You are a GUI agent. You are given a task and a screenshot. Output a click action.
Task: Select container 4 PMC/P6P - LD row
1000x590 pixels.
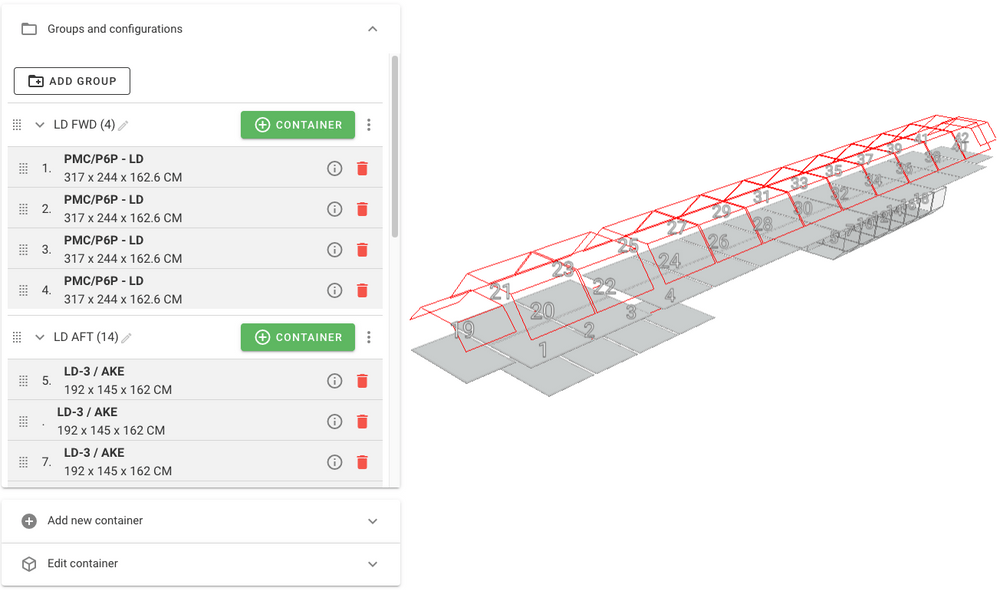180,290
